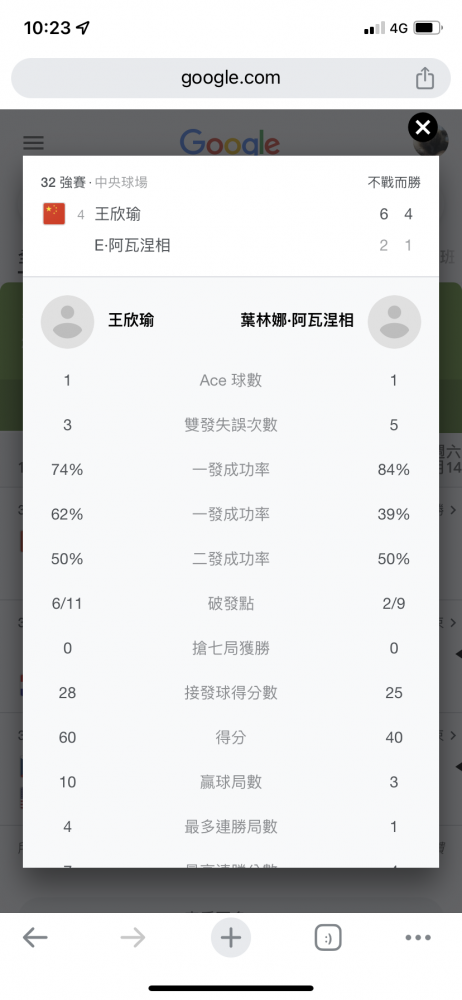Screen dimensions: 462x1000
Task: Open the tab switcher icon
Action: 328,938
